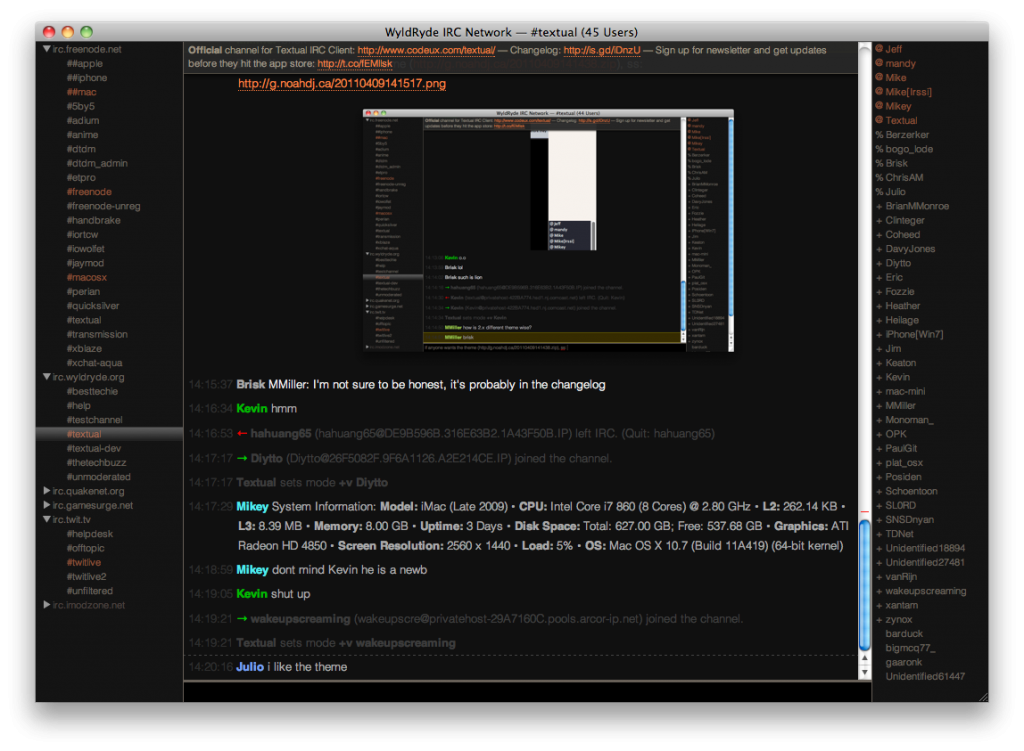Select the #handbrake channel
1024x751 pixels.
pos(93,220)
